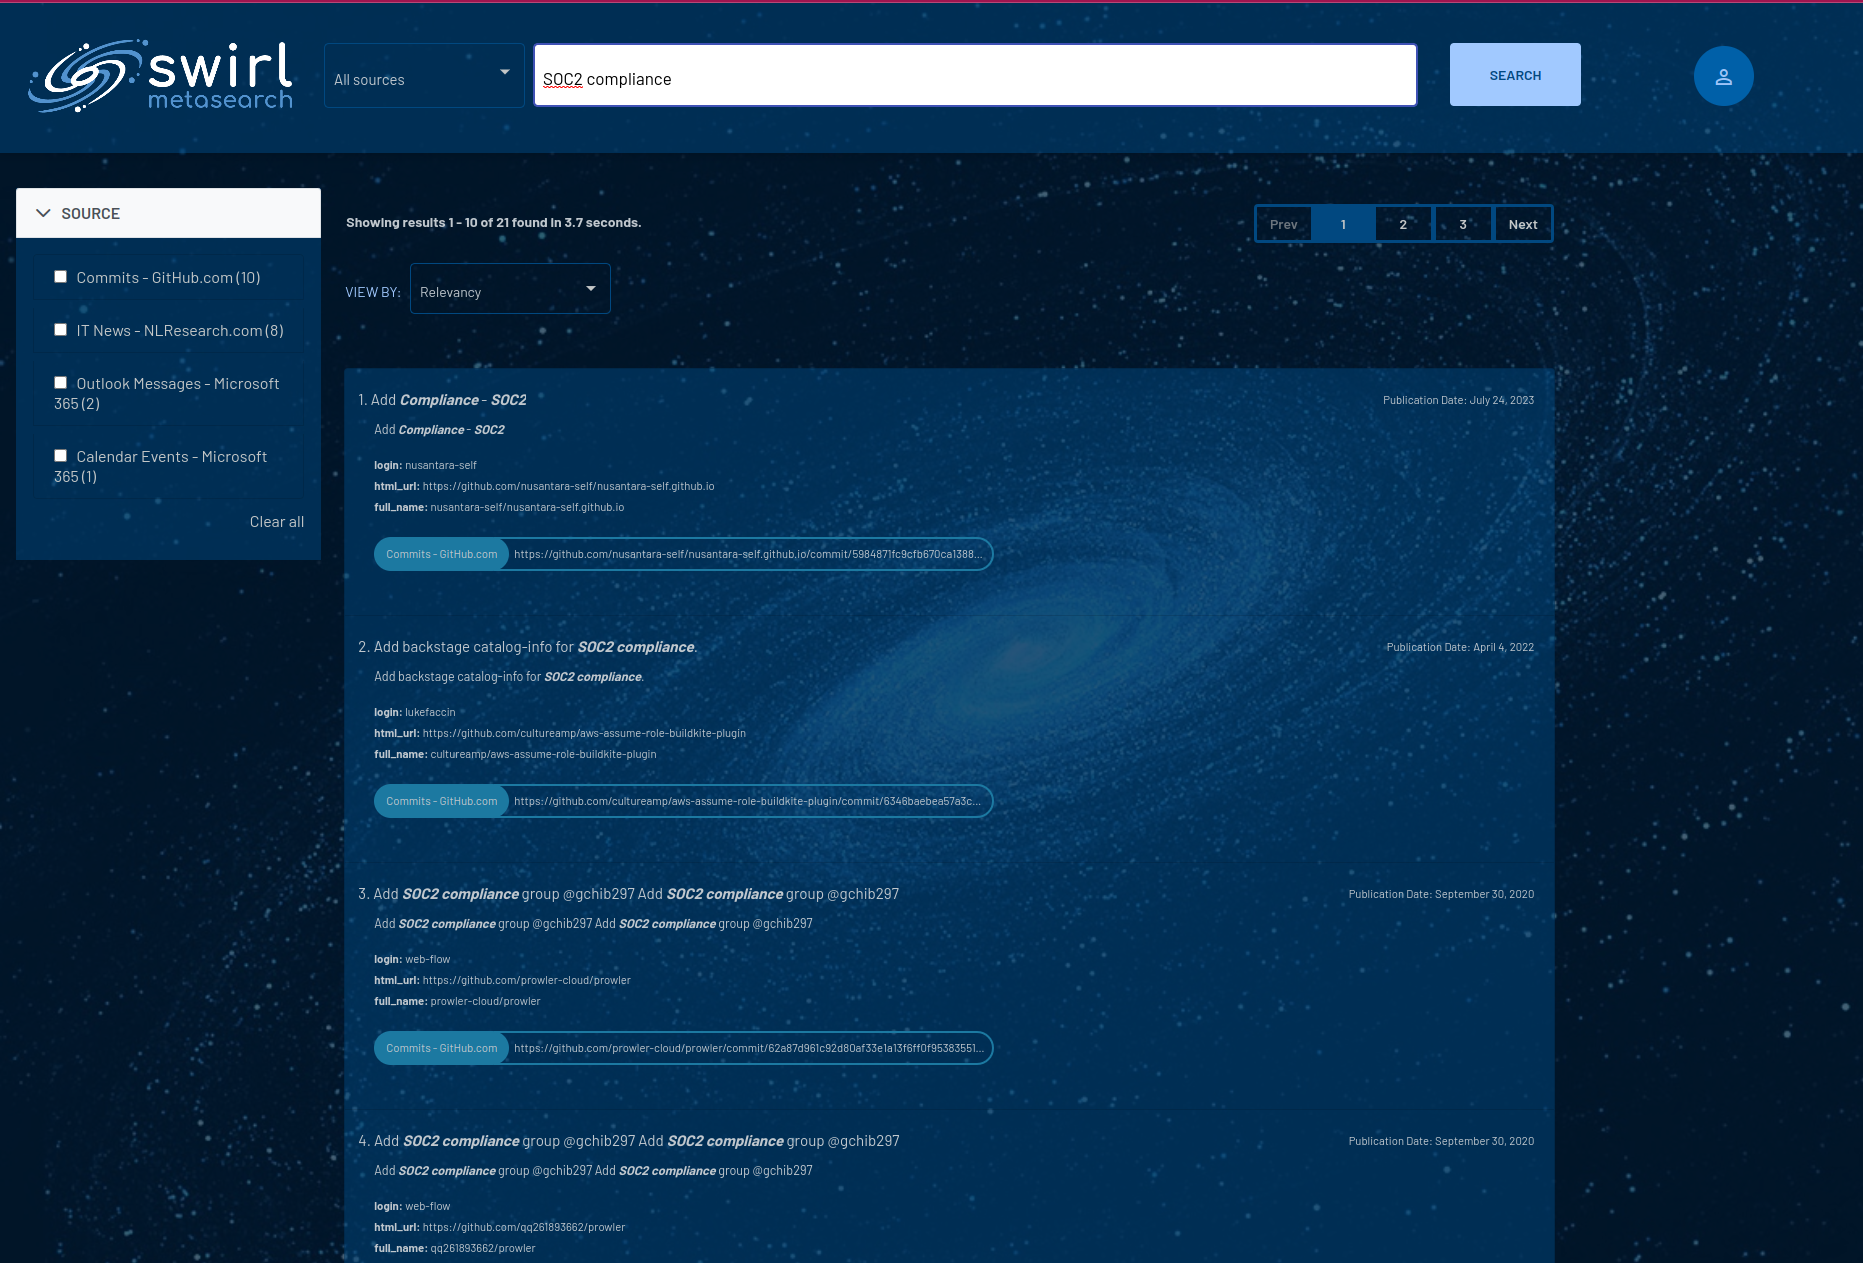Click Commits - GitHub.com tag on result 1
This screenshot has width=1863, height=1263.
442,554
